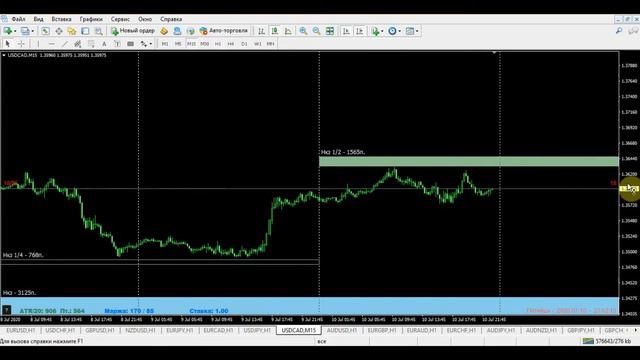Switch to the EURUSD,H1 chart tab

point(20,330)
